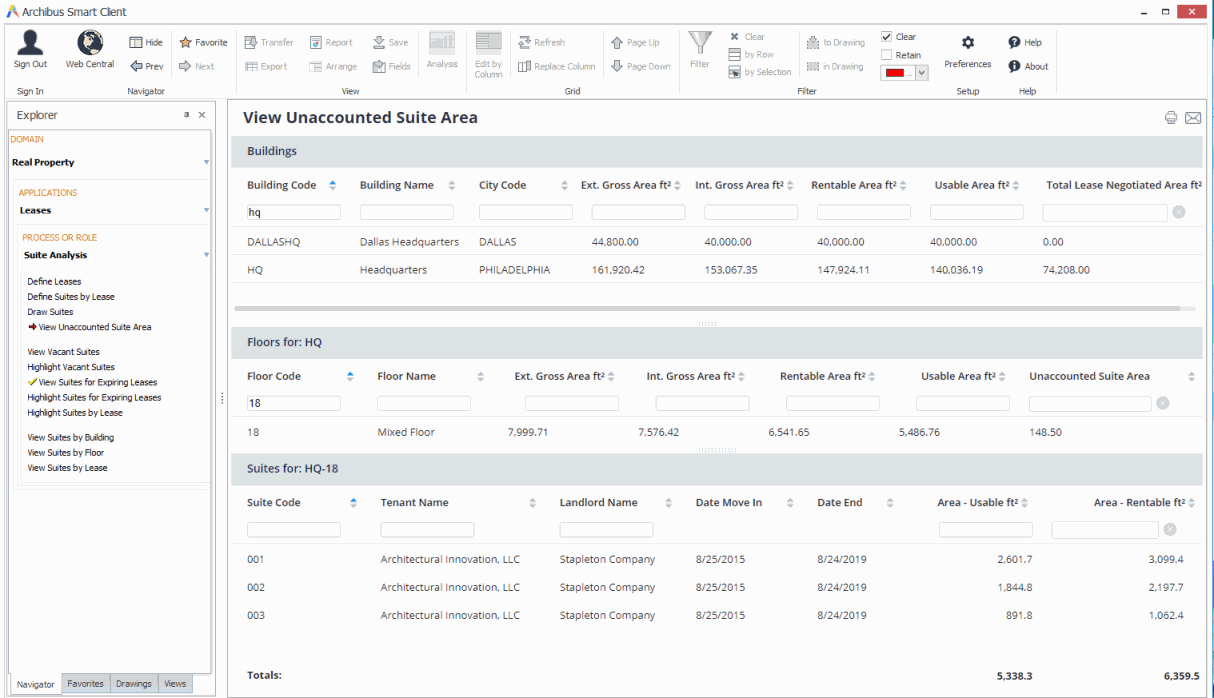Image resolution: width=1214 pixels, height=698 pixels.
Task: Click the red color swatch in Filter group
Action: coord(899,72)
